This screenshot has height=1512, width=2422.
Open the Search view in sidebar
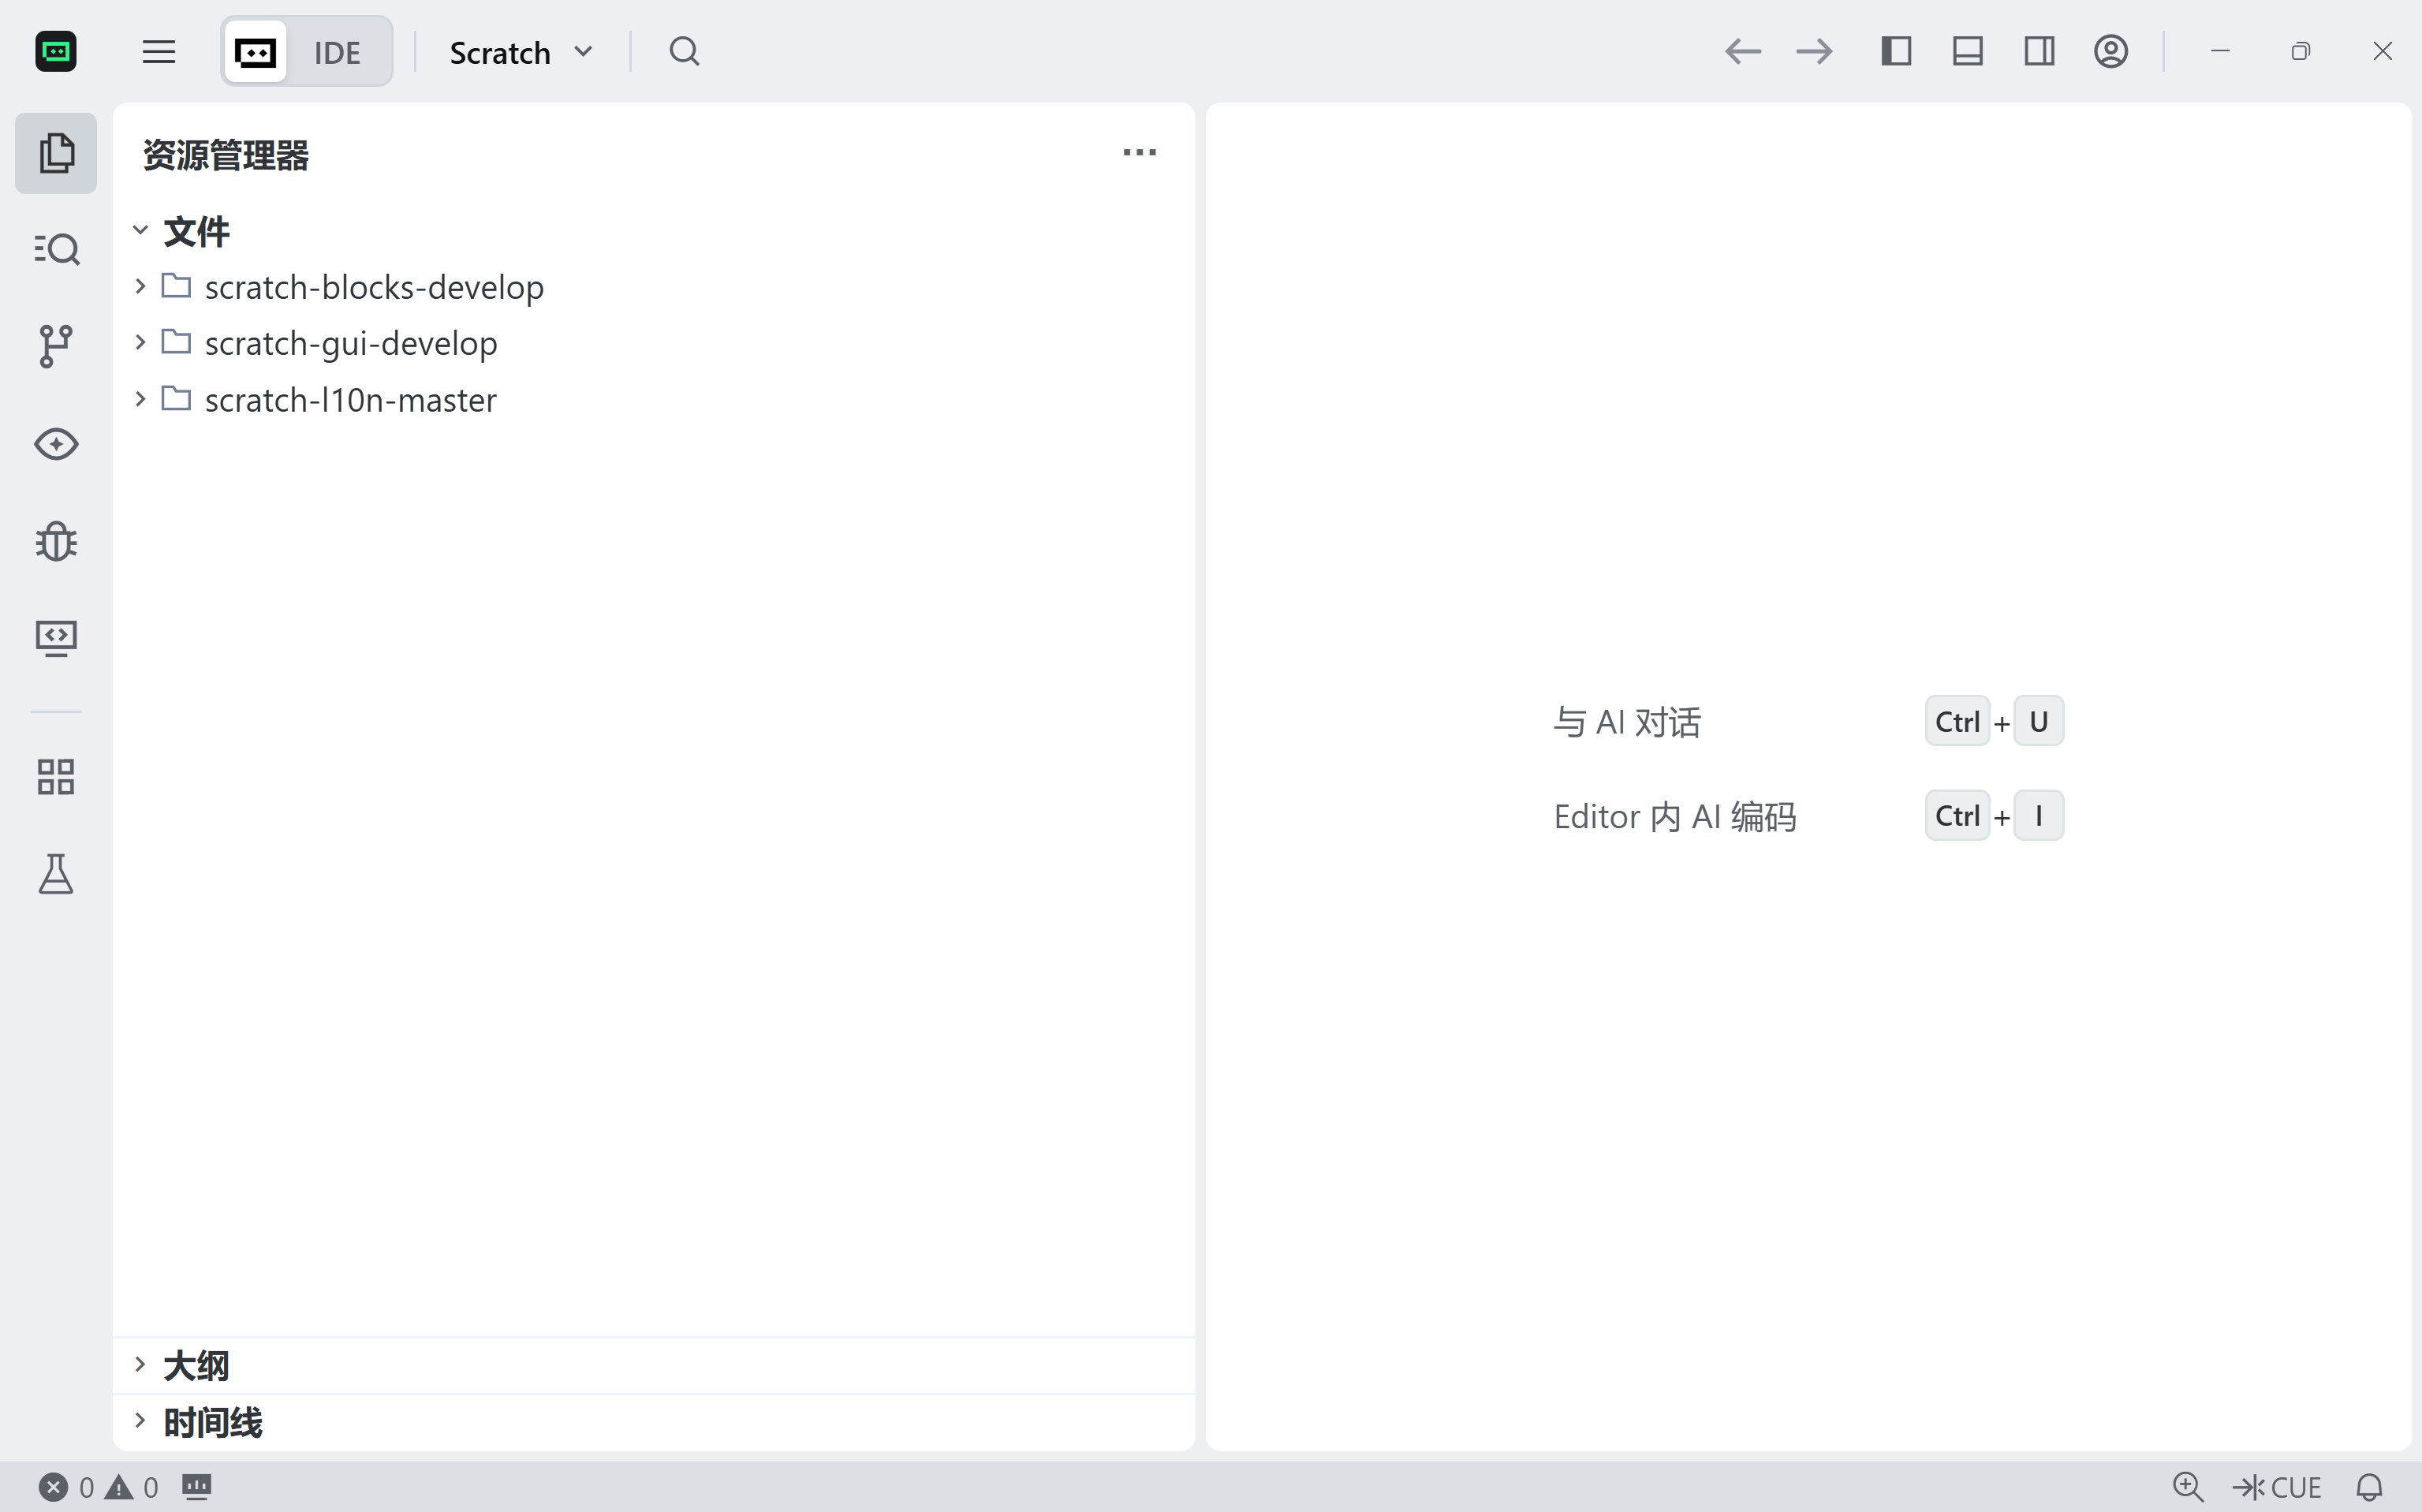56,249
